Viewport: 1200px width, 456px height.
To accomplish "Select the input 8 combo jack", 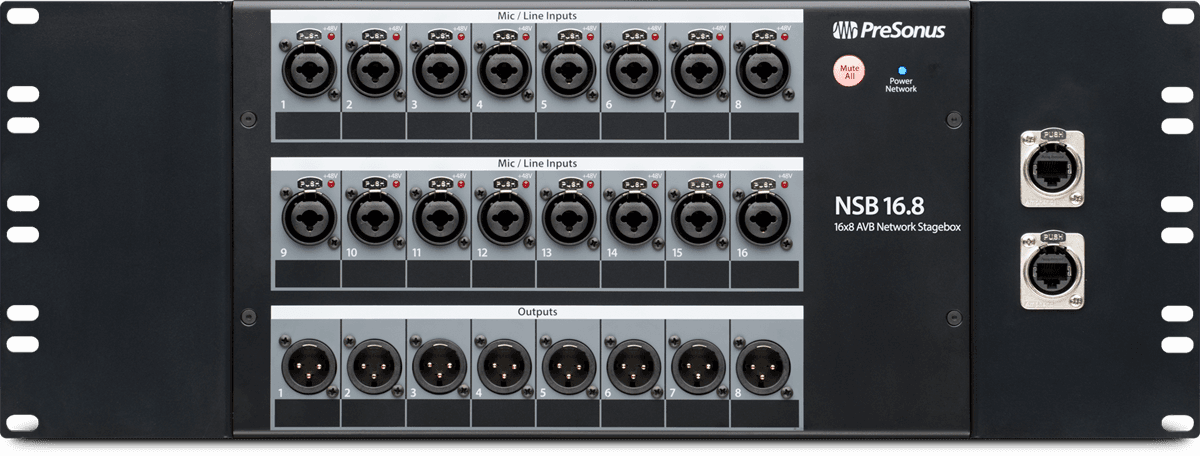I will click(x=762, y=72).
